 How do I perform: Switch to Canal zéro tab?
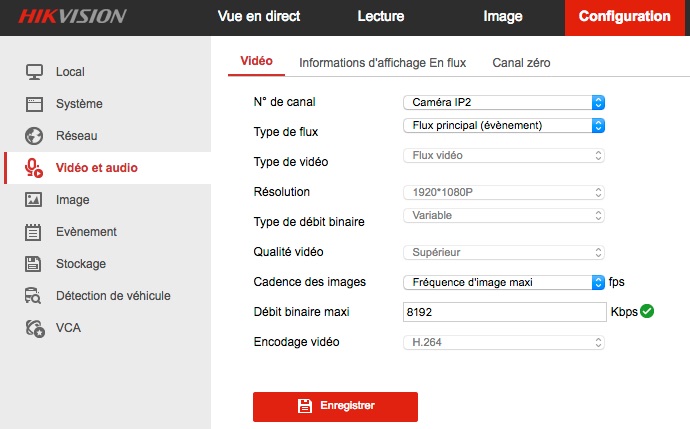pos(521,62)
